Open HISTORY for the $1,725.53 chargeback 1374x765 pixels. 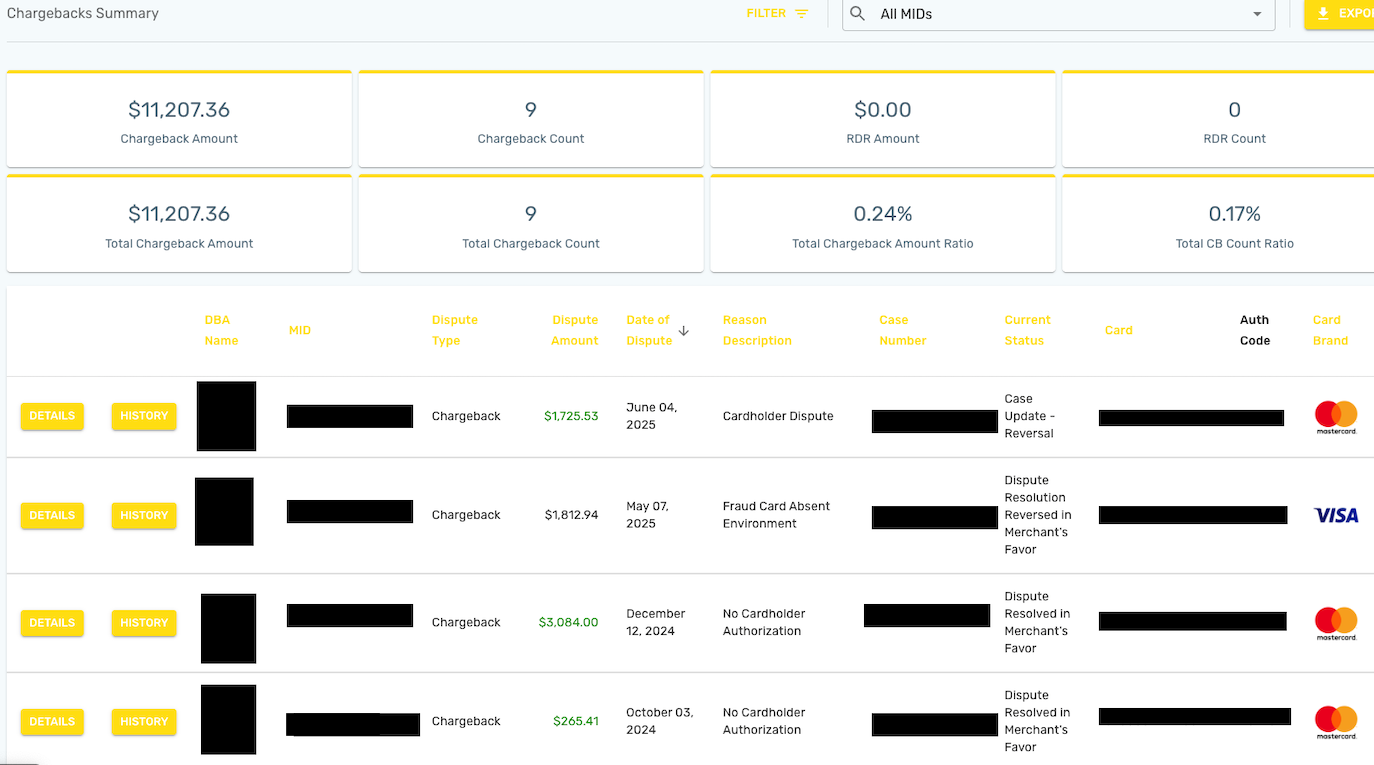click(144, 416)
